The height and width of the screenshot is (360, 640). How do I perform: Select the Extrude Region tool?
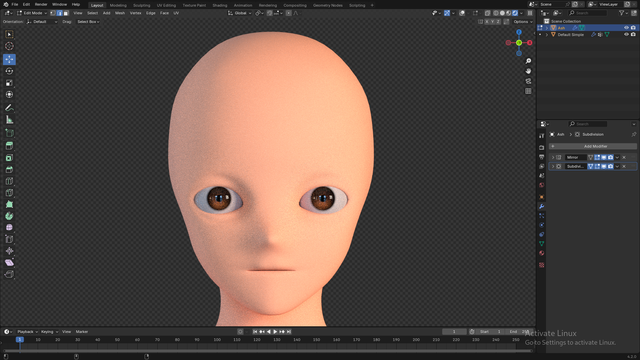click(x=9, y=146)
